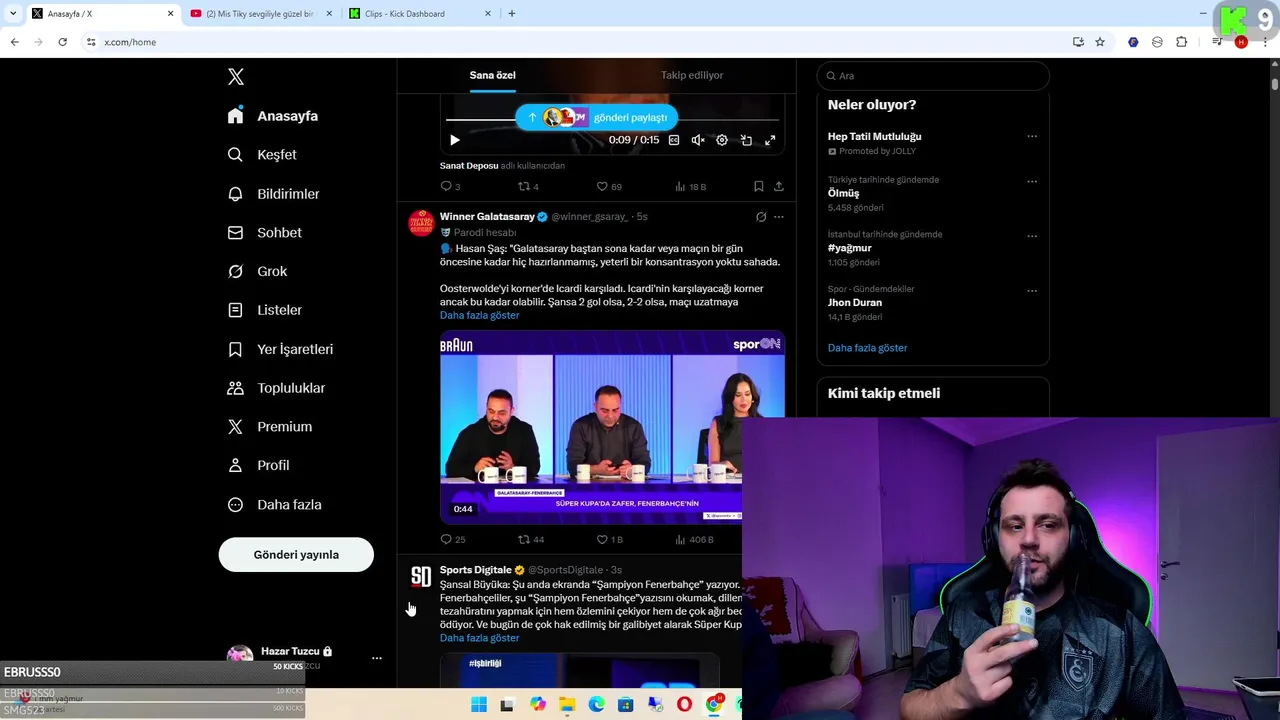Viewport: 1280px width, 720px height.
Task: Expand Daha fazla sidebar menu
Action: point(274,505)
